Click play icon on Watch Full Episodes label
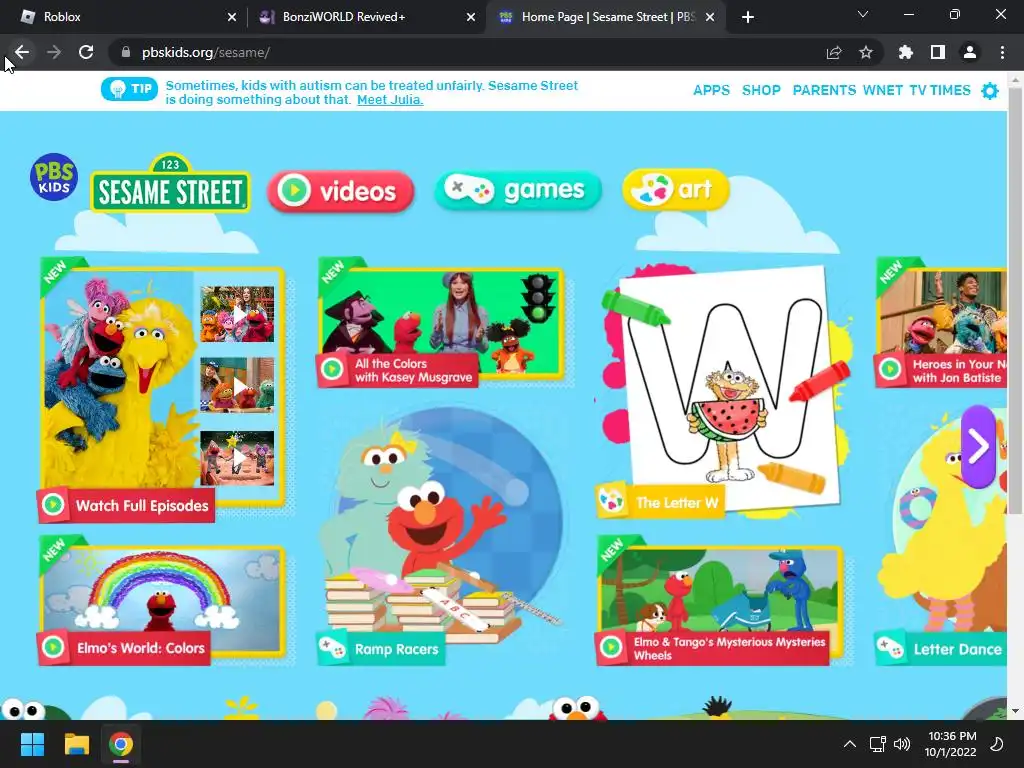The height and width of the screenshot is (768, 1024). (53, 505)
